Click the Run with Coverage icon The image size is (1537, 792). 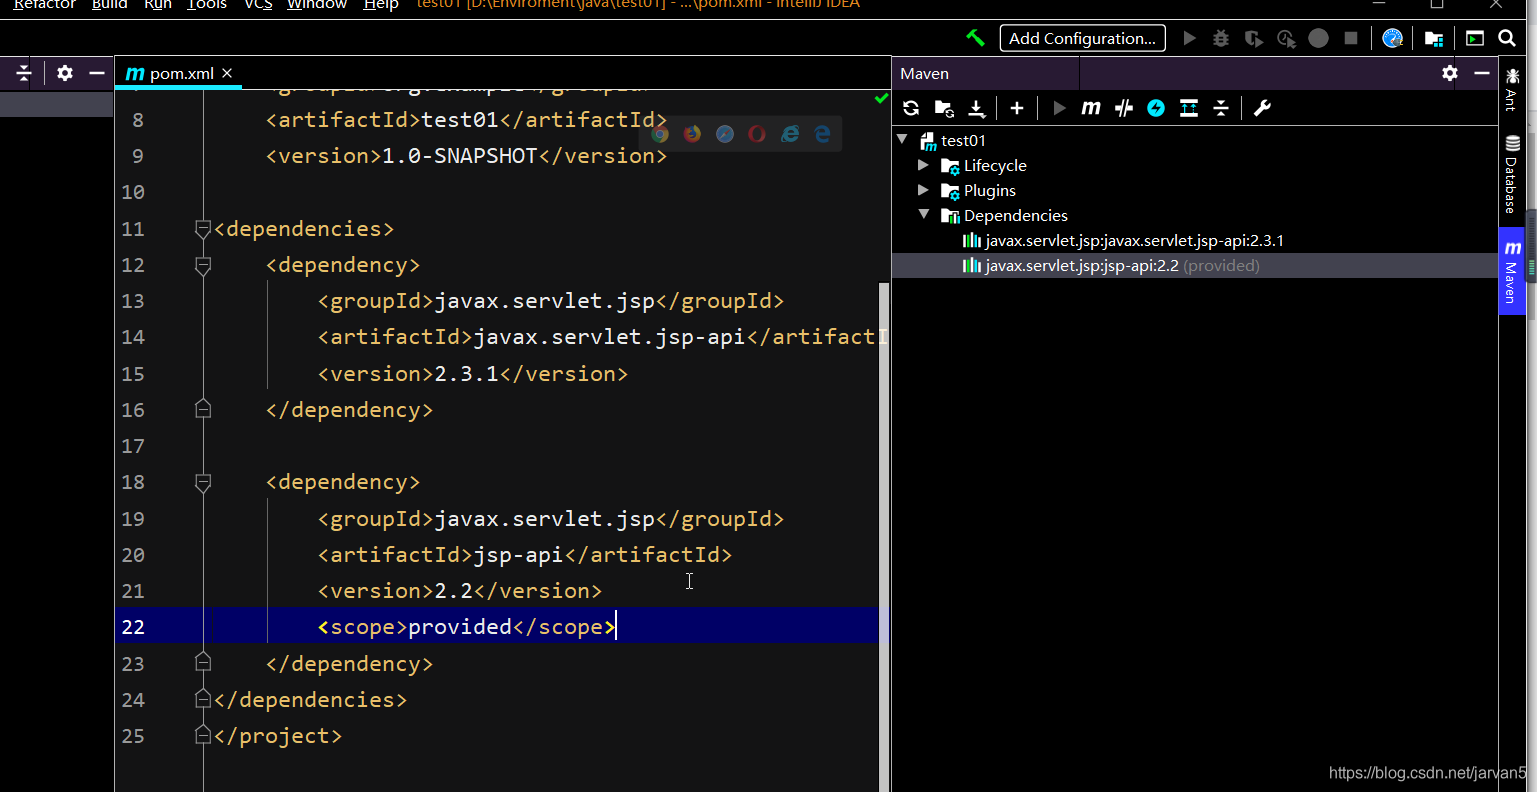pos(1253,38)
